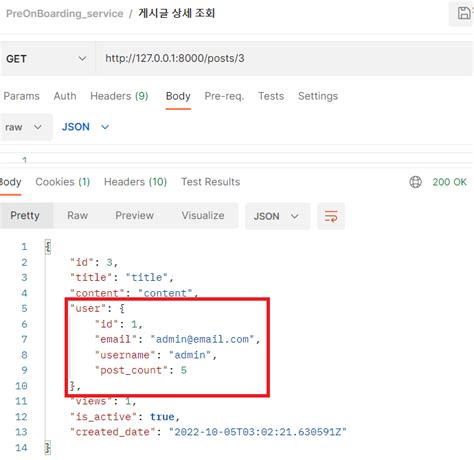
Task: Open the Pre-req. tab
Action: 224,96
